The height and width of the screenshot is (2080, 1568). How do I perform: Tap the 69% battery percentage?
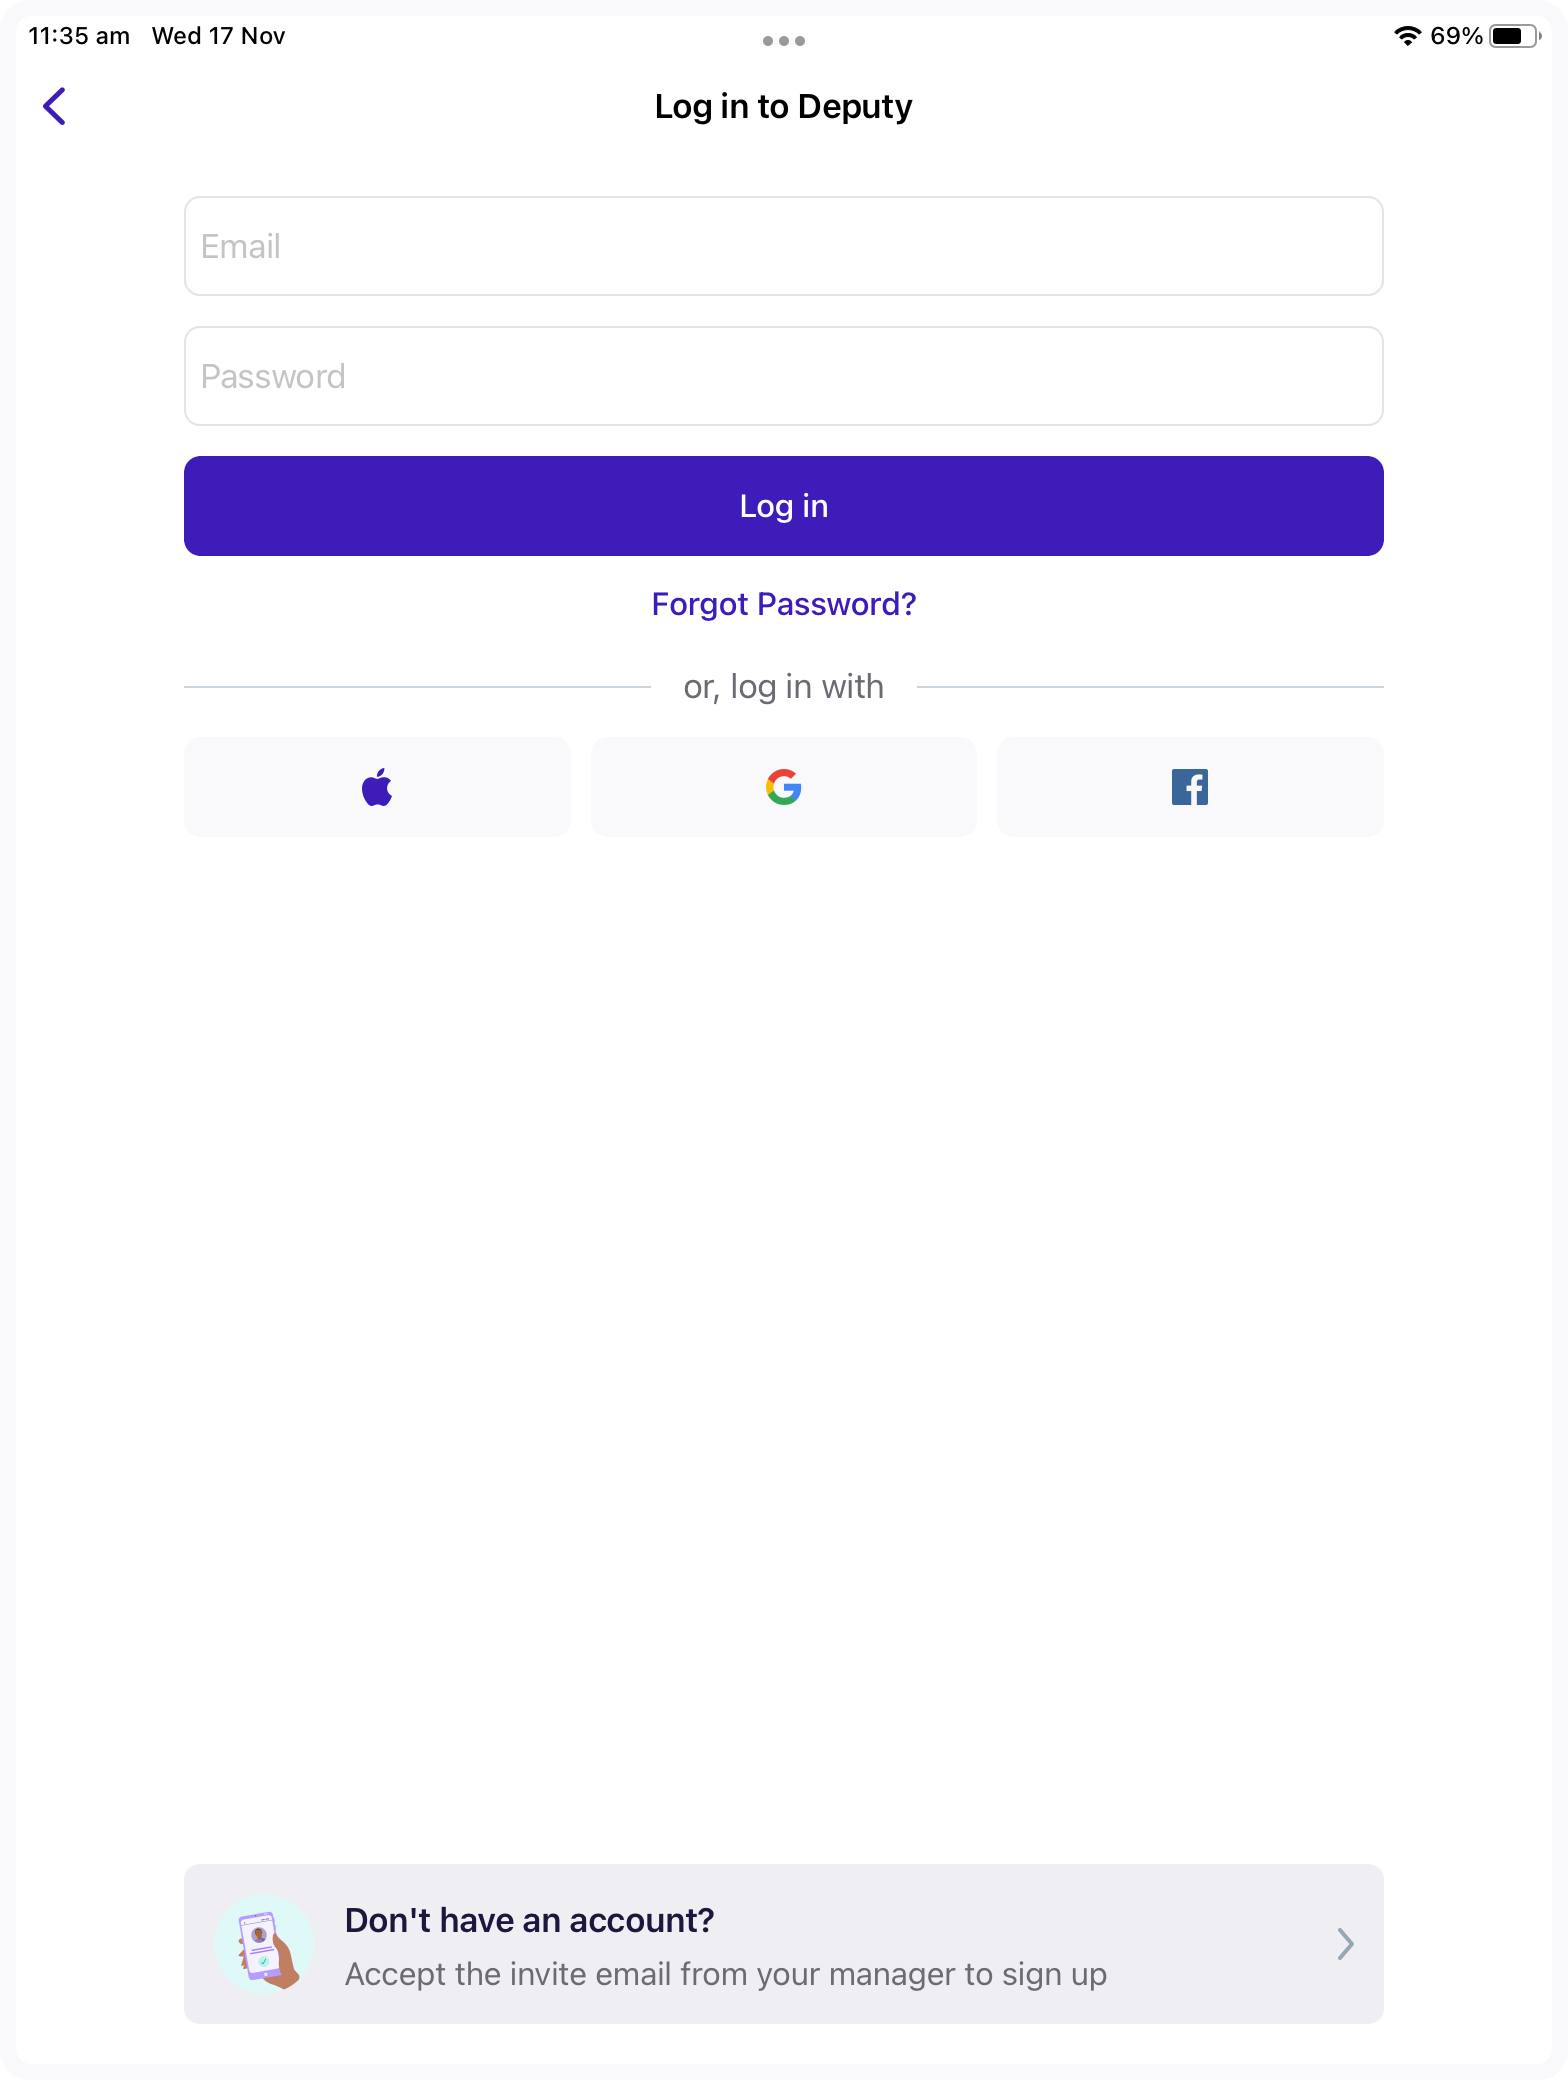point(1455,36)
